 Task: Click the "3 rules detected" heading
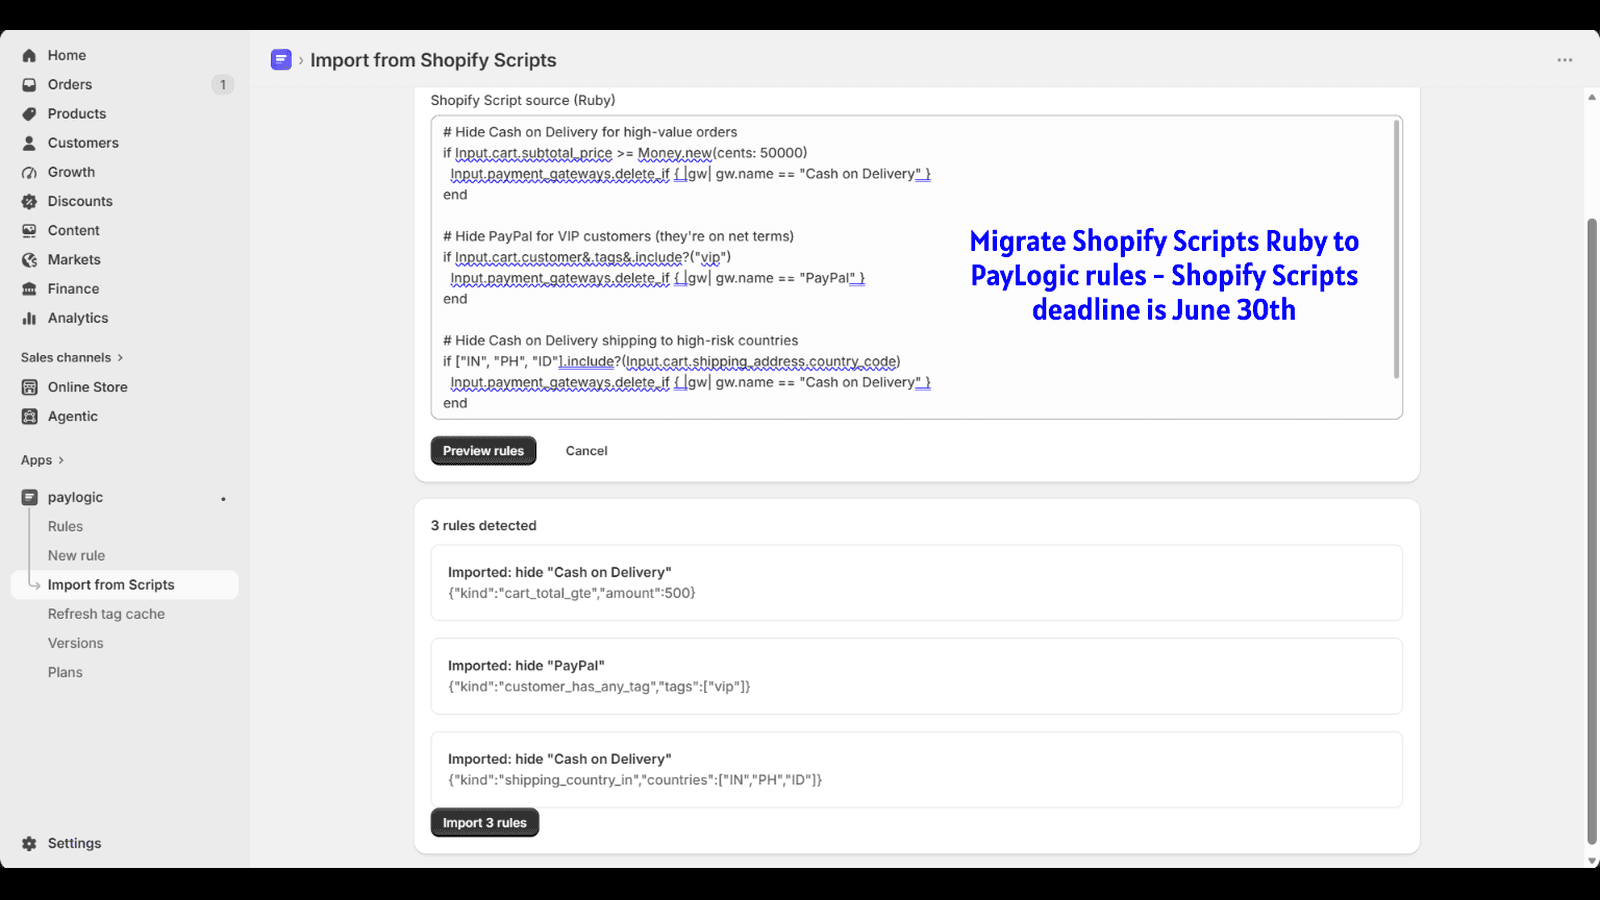483,526
